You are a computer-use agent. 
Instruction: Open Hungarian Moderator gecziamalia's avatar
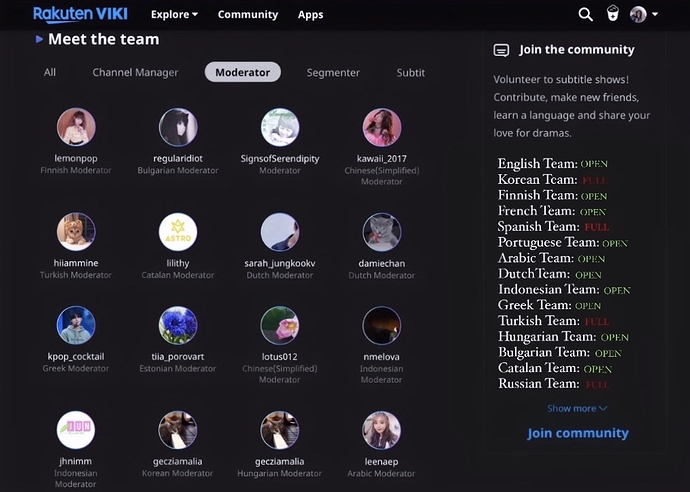point(280,430)
